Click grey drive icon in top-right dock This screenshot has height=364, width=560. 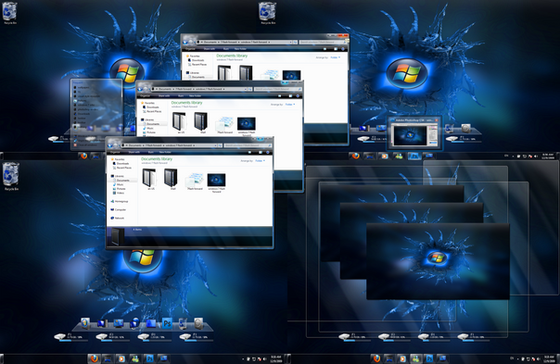tap(466, 128)
